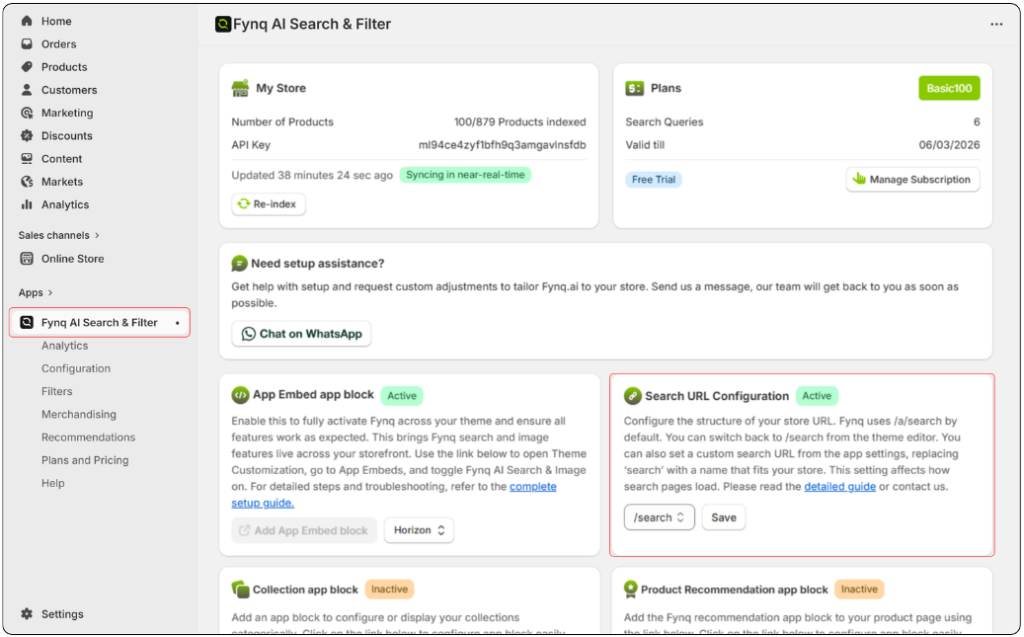Screen dimensions: 1024x637
Task: Click the Orders inbox icon
Action: click(27, 44)
